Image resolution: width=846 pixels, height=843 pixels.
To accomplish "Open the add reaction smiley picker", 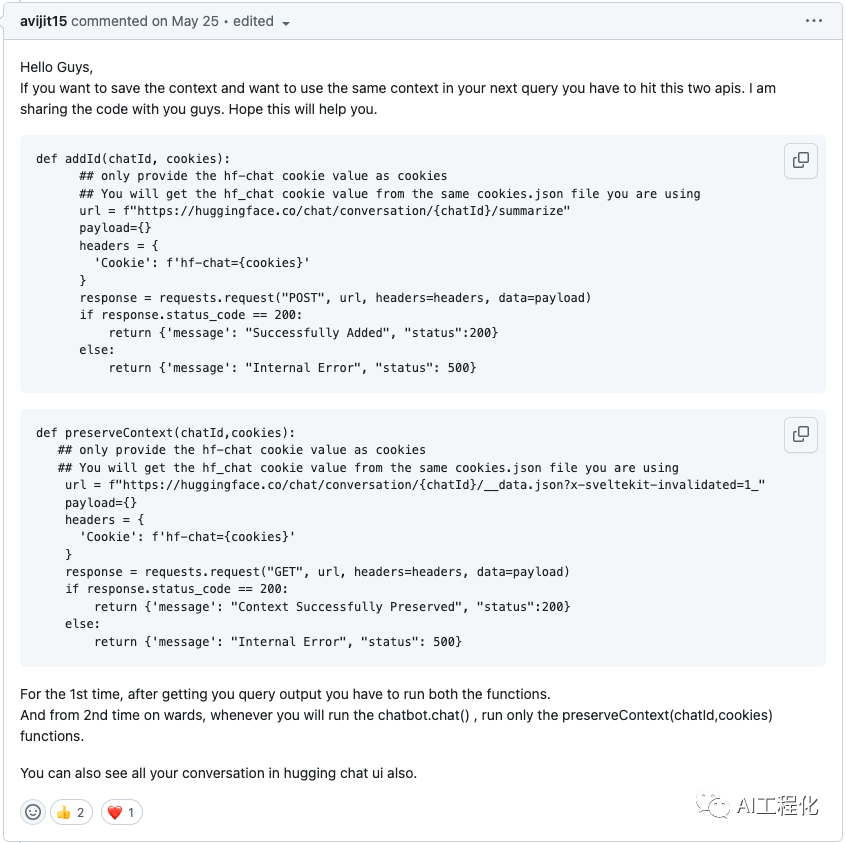I will [33, 812].
